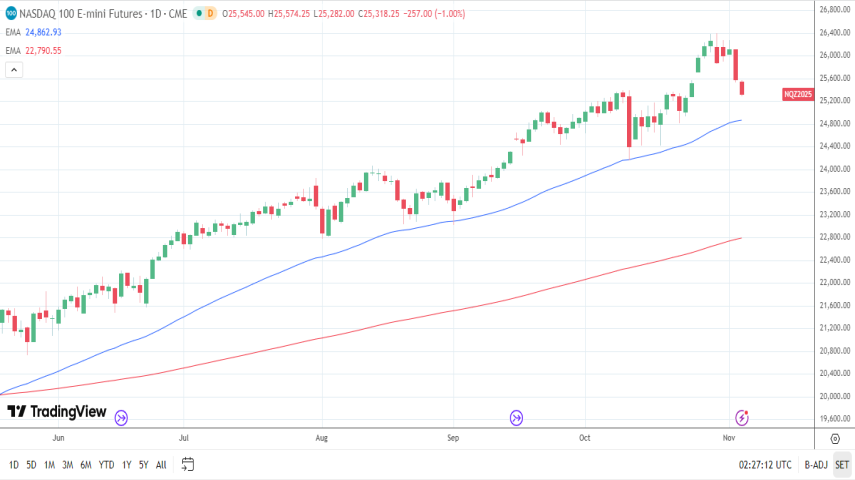Image resolution: width=855 pixels, height=480 pixels.
Task: Toggle the orange D data-mode badge
Action: pyautogui.click(x=212, y=14)
